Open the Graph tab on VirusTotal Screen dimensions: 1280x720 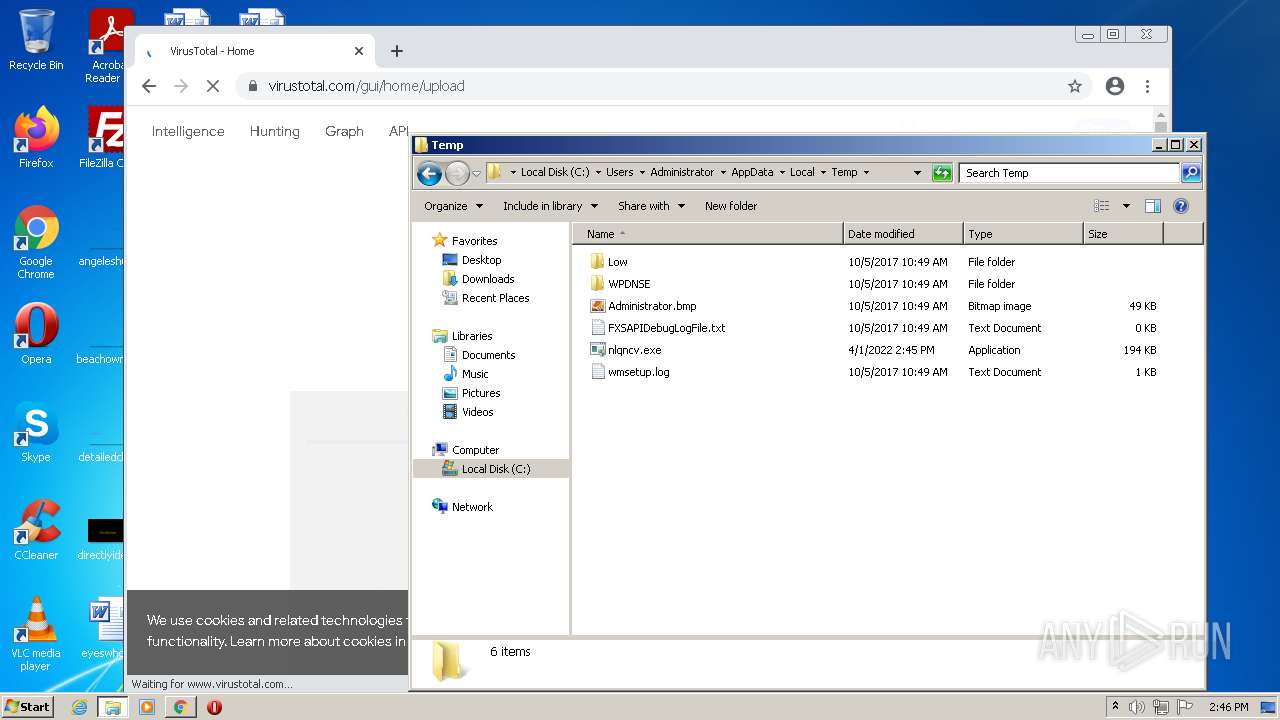[x=344, y=131]
